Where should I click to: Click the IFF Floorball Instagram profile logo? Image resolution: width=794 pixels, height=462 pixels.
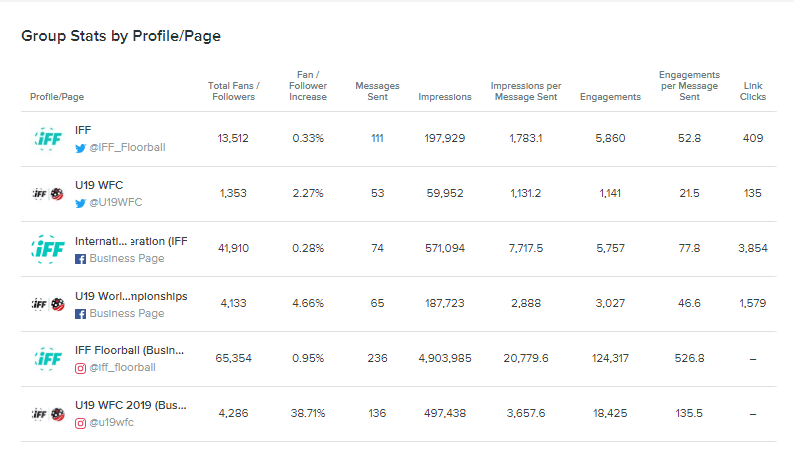click(x=47, y=358)
